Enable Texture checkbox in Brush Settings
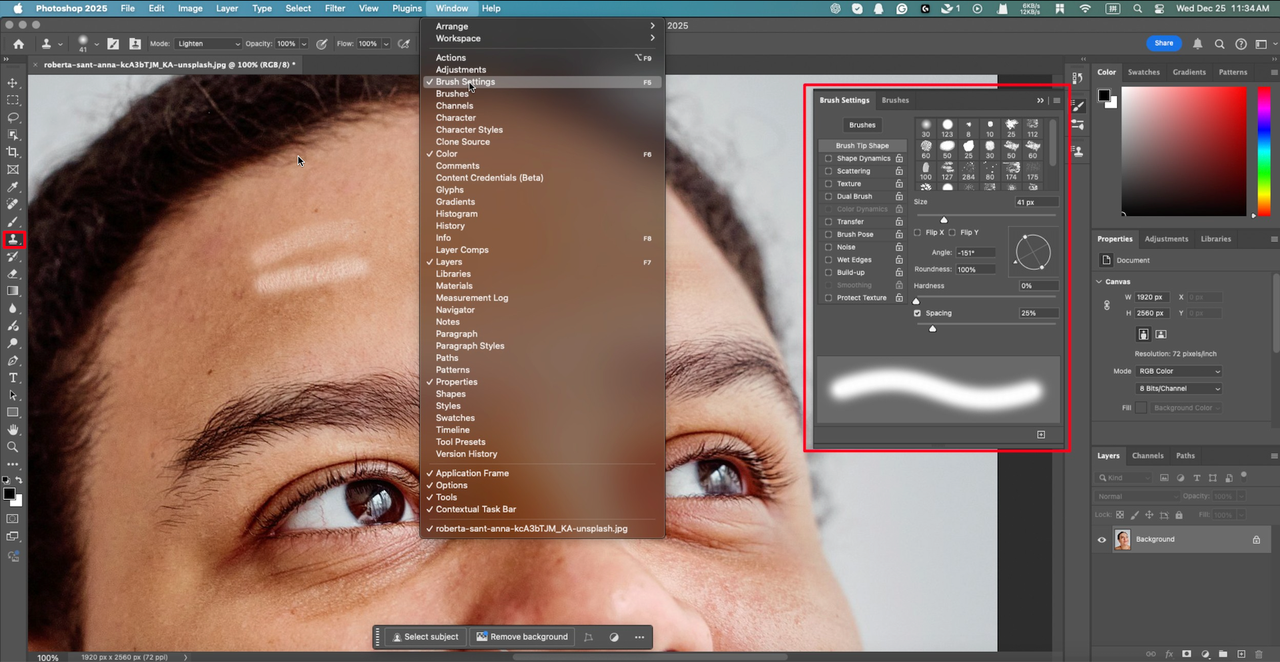Image resolution: width=1280 pixels, height=662 pixels. click(828, 184)
